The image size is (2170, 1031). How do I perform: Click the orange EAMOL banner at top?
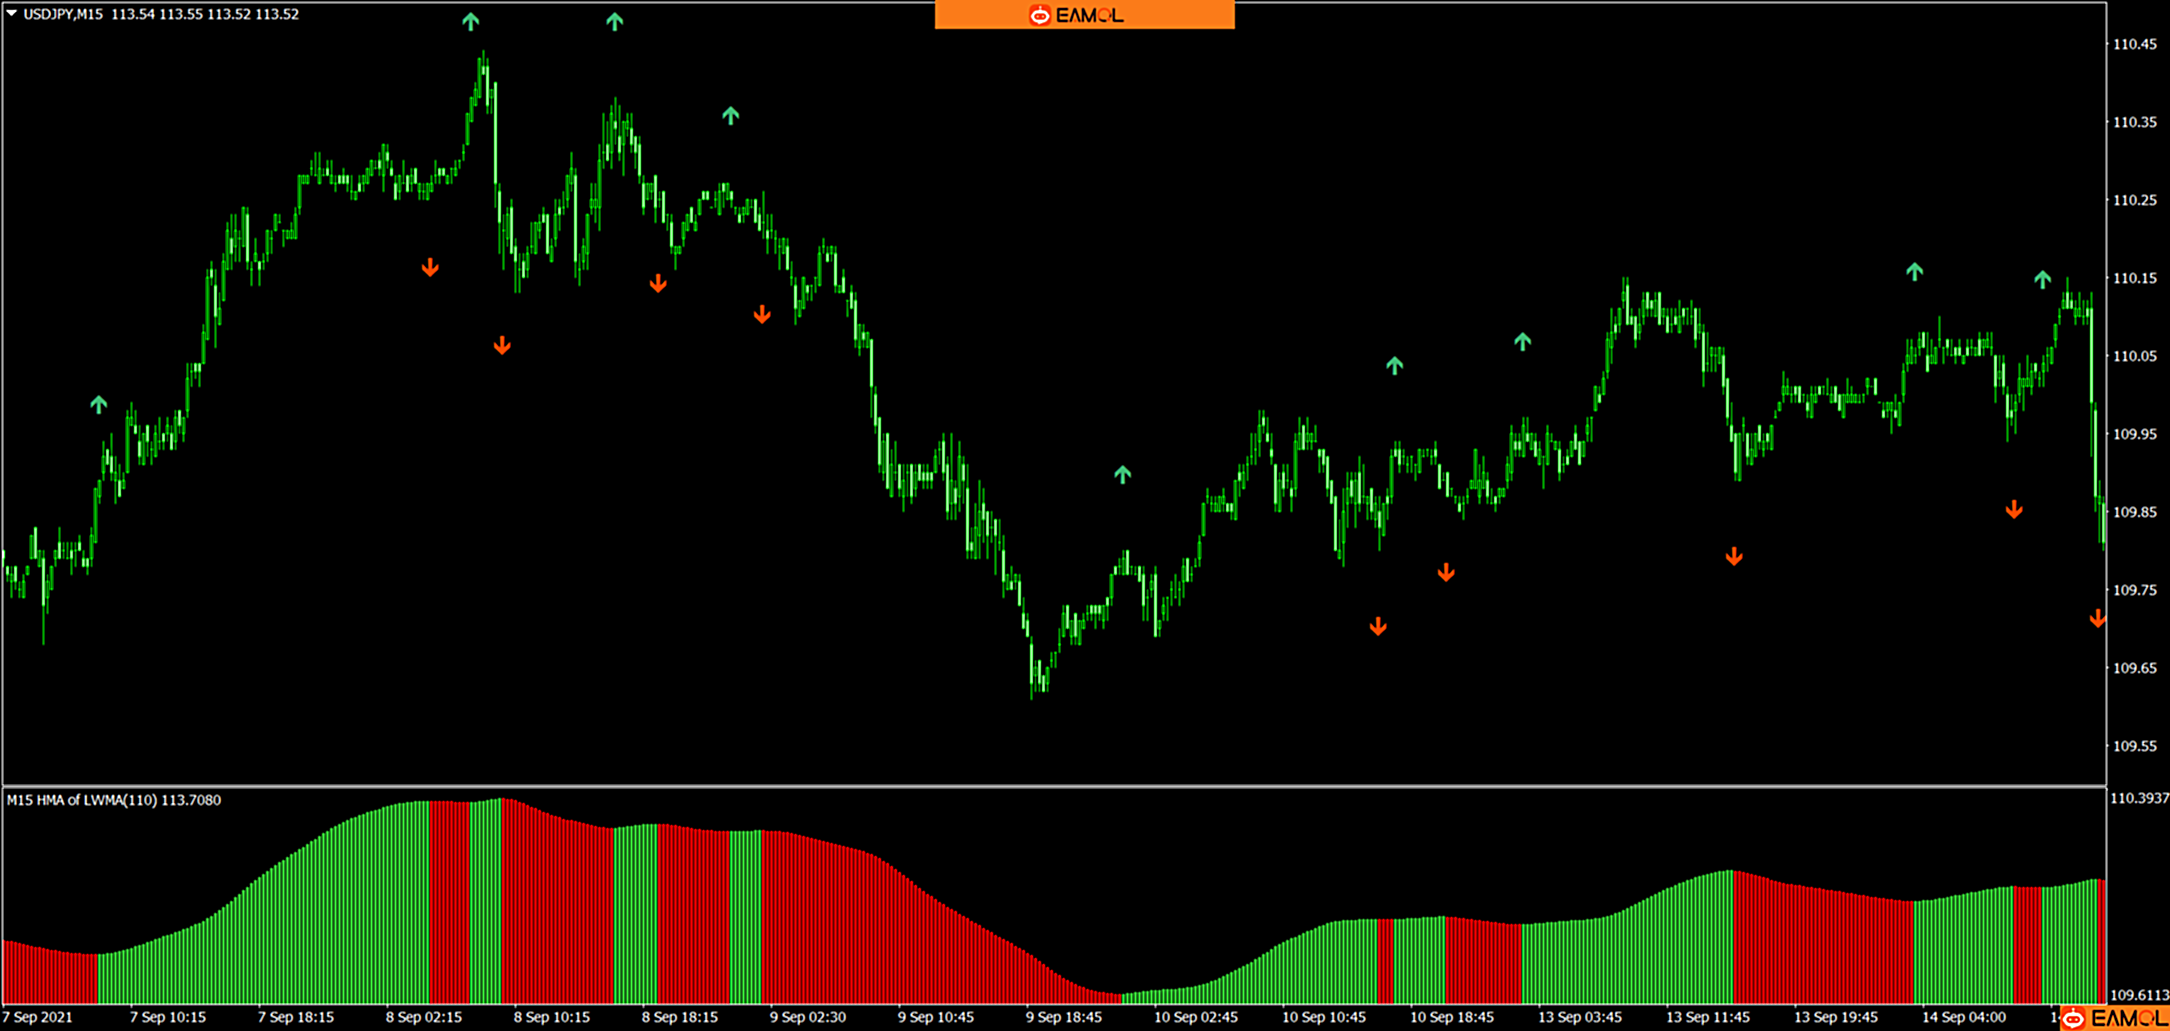click(x=1084, y=15)
